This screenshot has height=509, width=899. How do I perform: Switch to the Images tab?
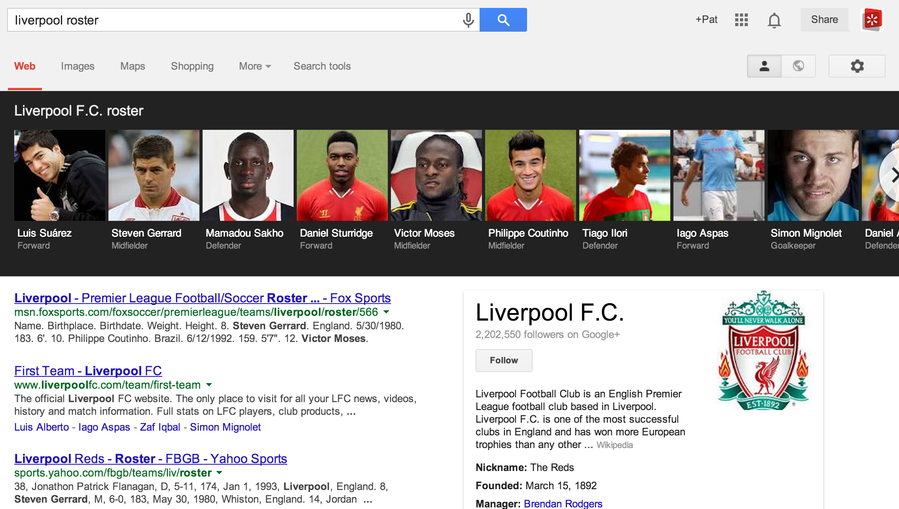[x=77, y=66]
